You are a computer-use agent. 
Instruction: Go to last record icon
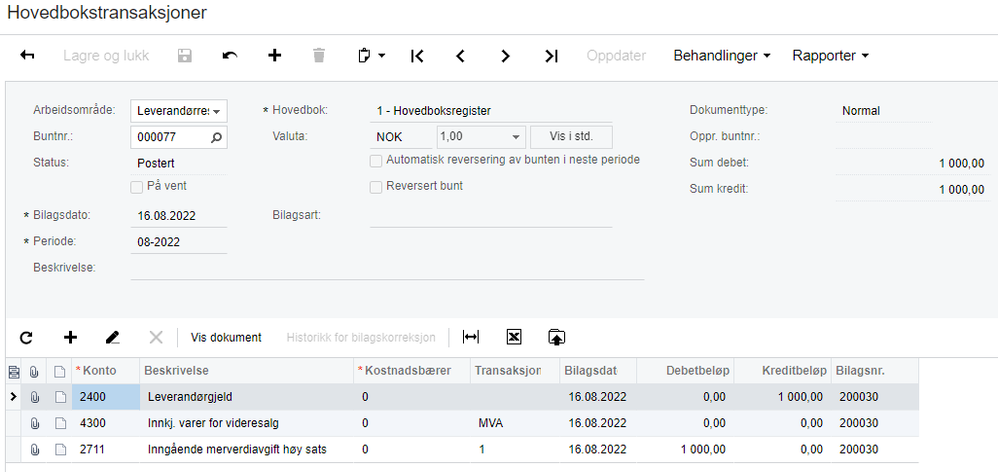551,56
